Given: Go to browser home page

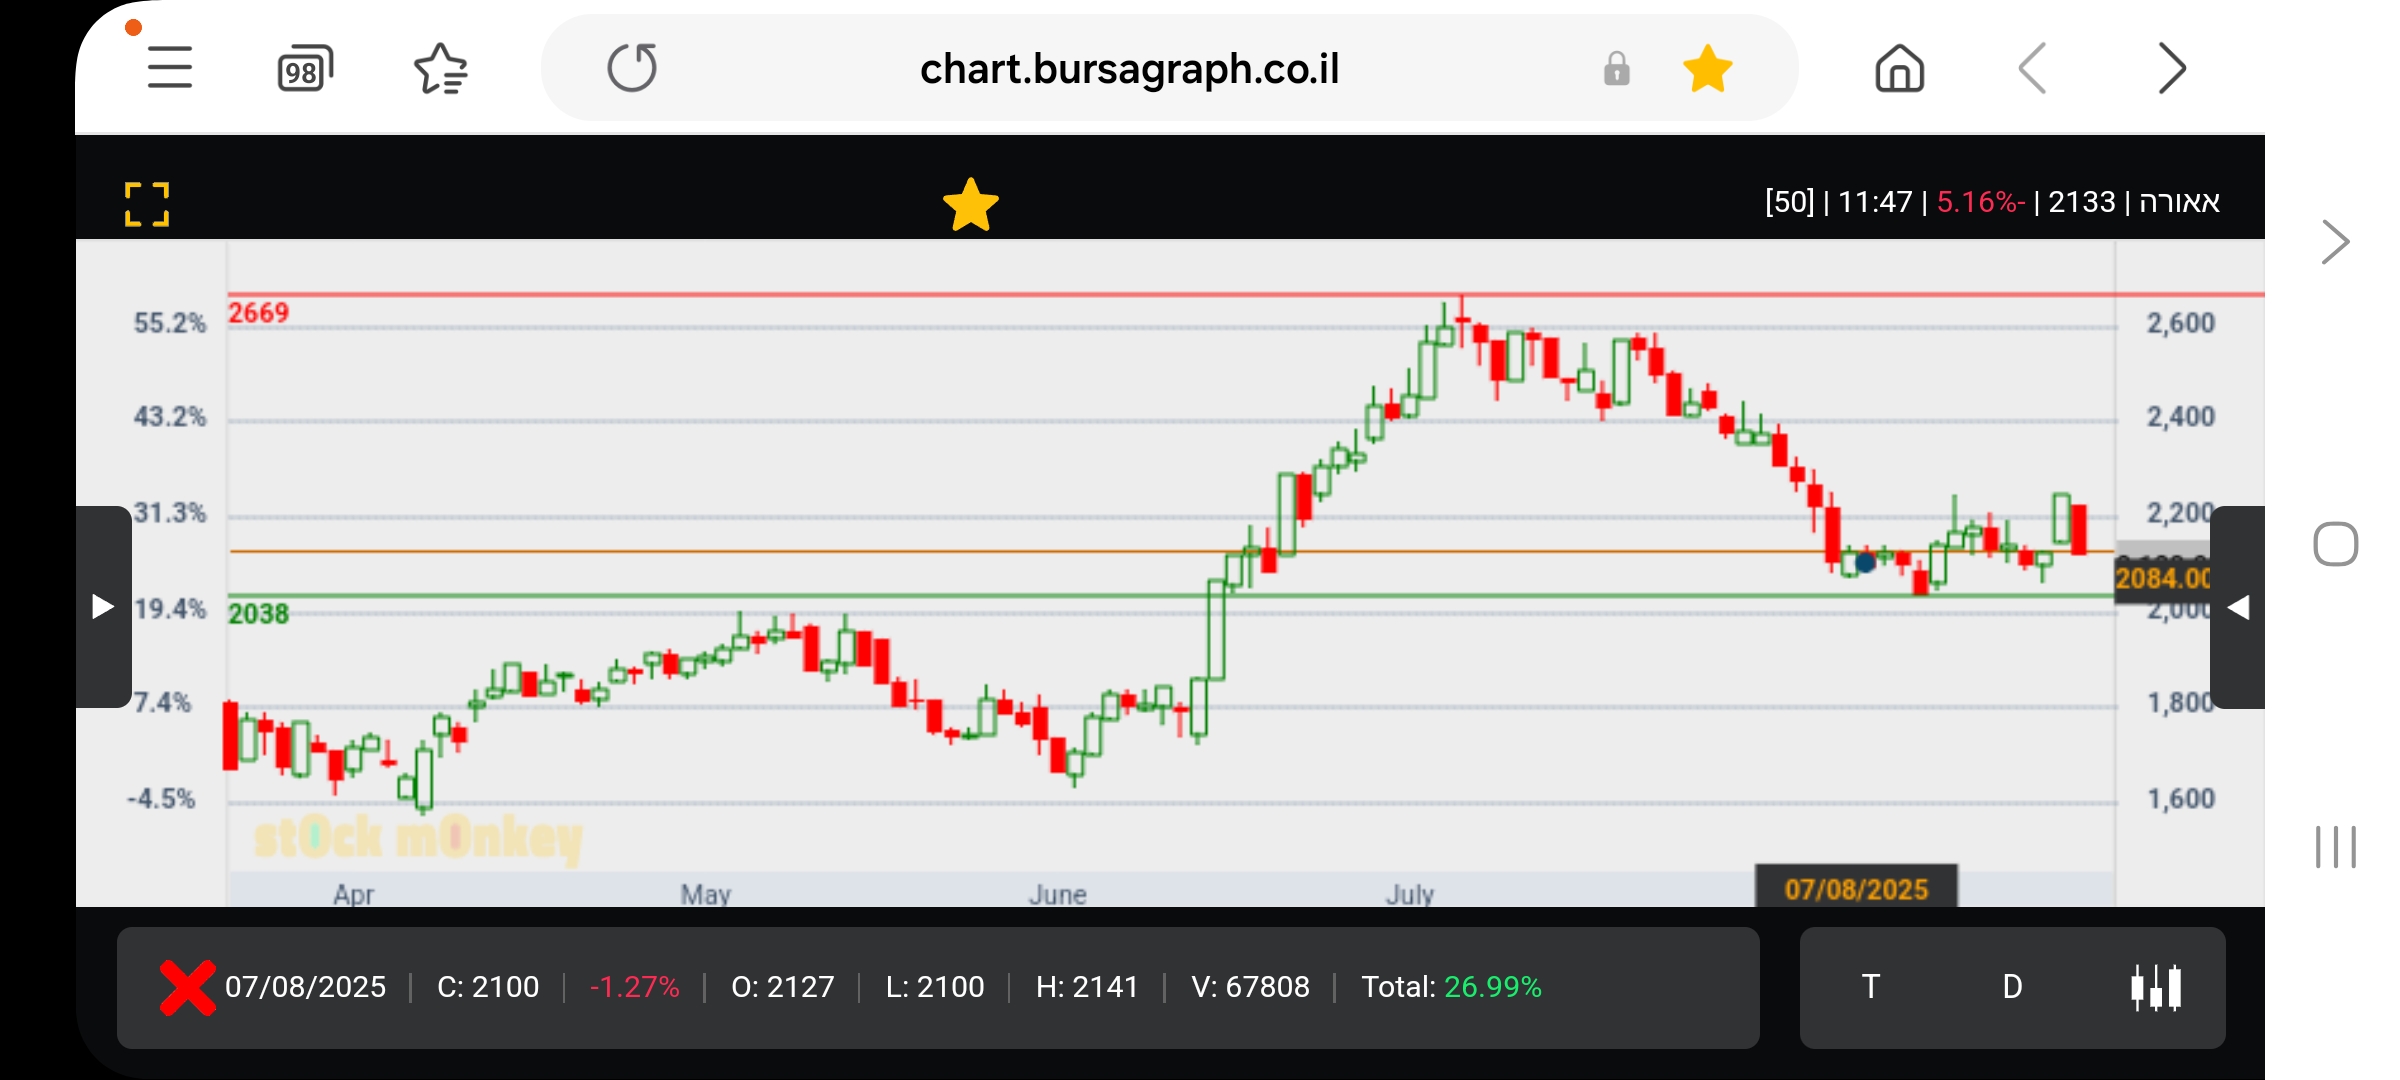Looking at the screenshot, I should click(1899, 69).
